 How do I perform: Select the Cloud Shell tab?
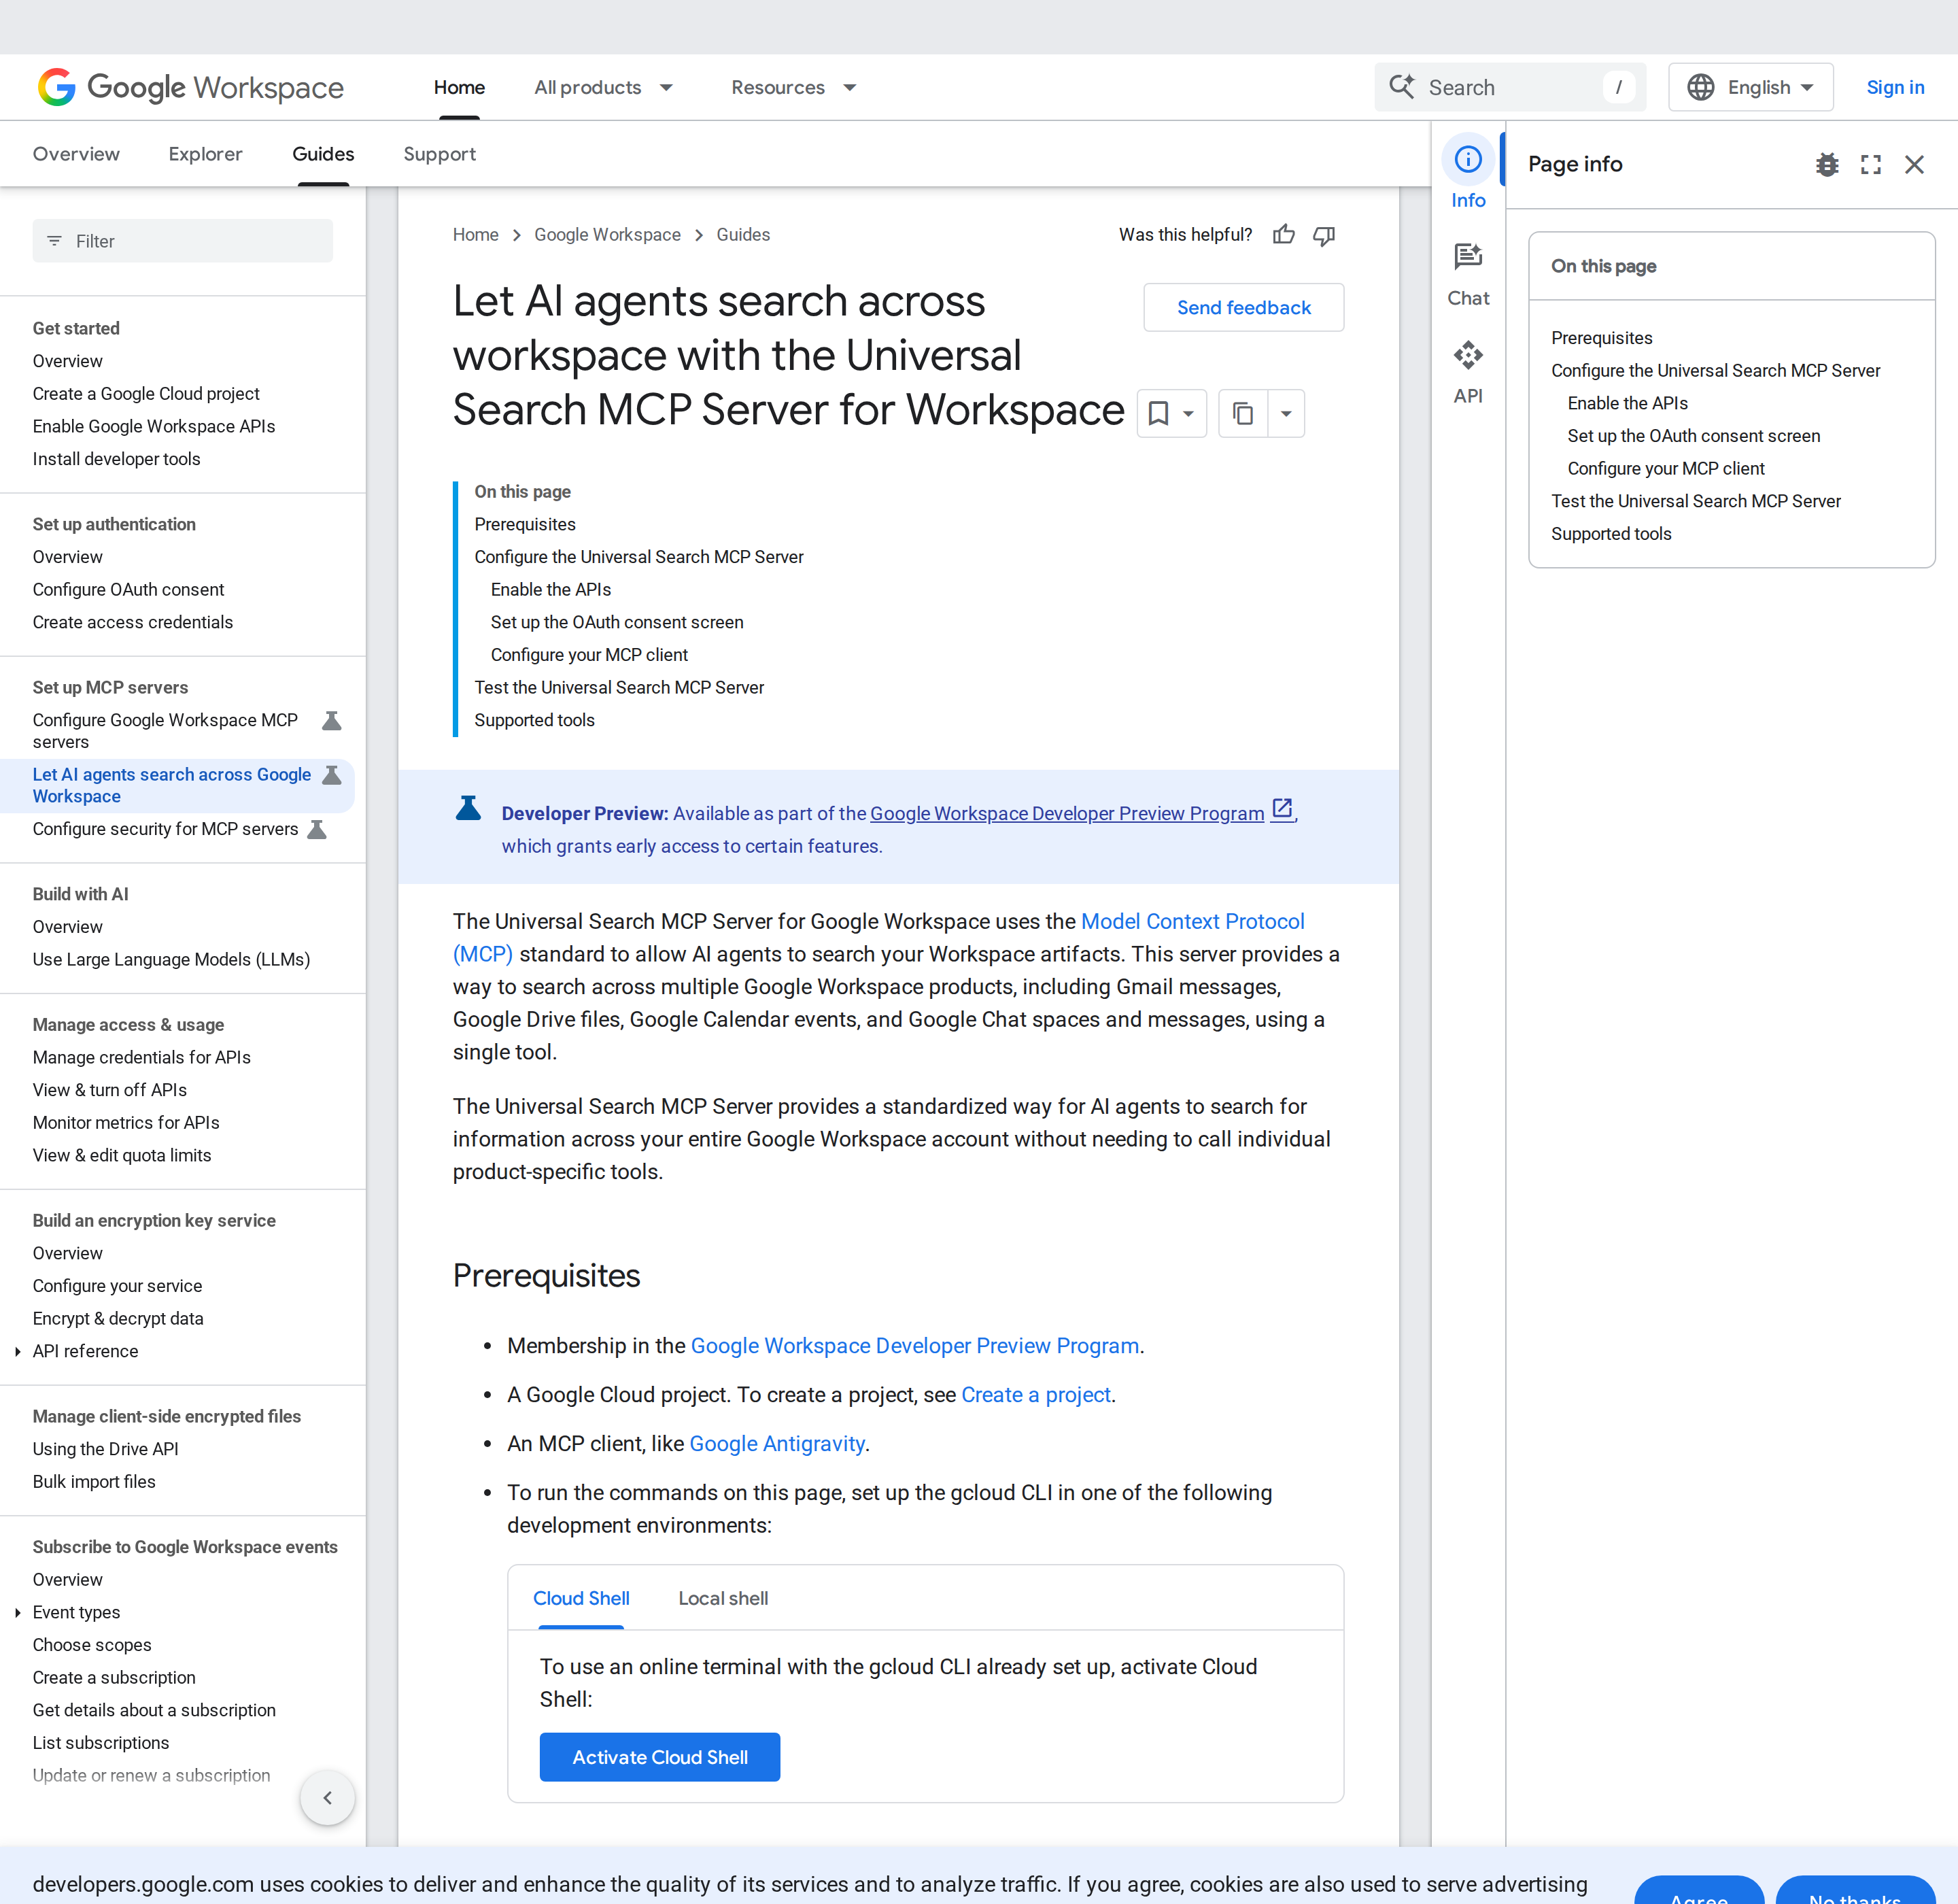click(x=581, y=1598)
